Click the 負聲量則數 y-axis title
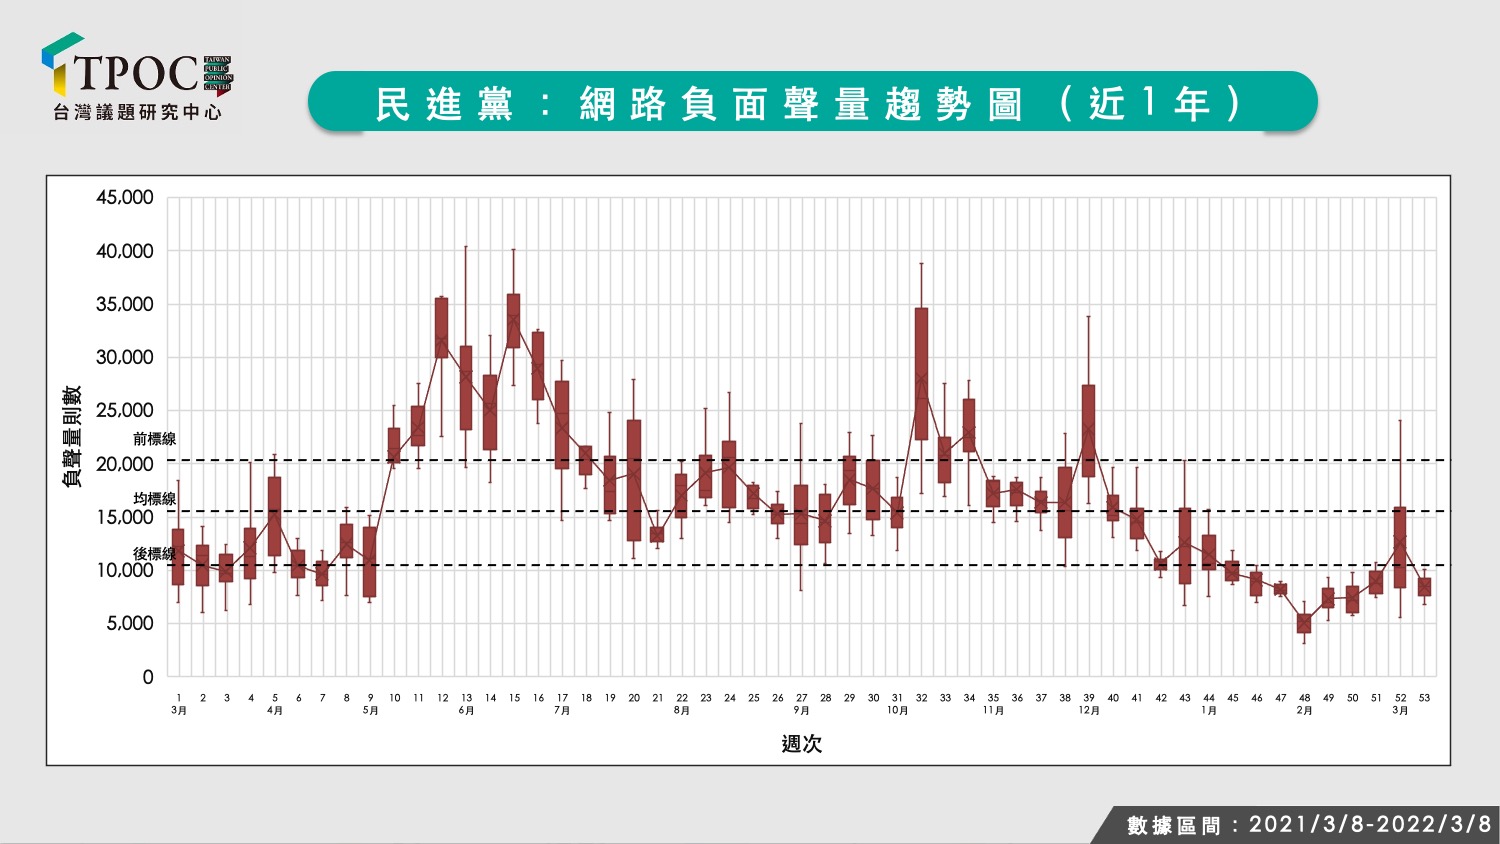This screenshot has width=1500, height=844. point(72,437)
